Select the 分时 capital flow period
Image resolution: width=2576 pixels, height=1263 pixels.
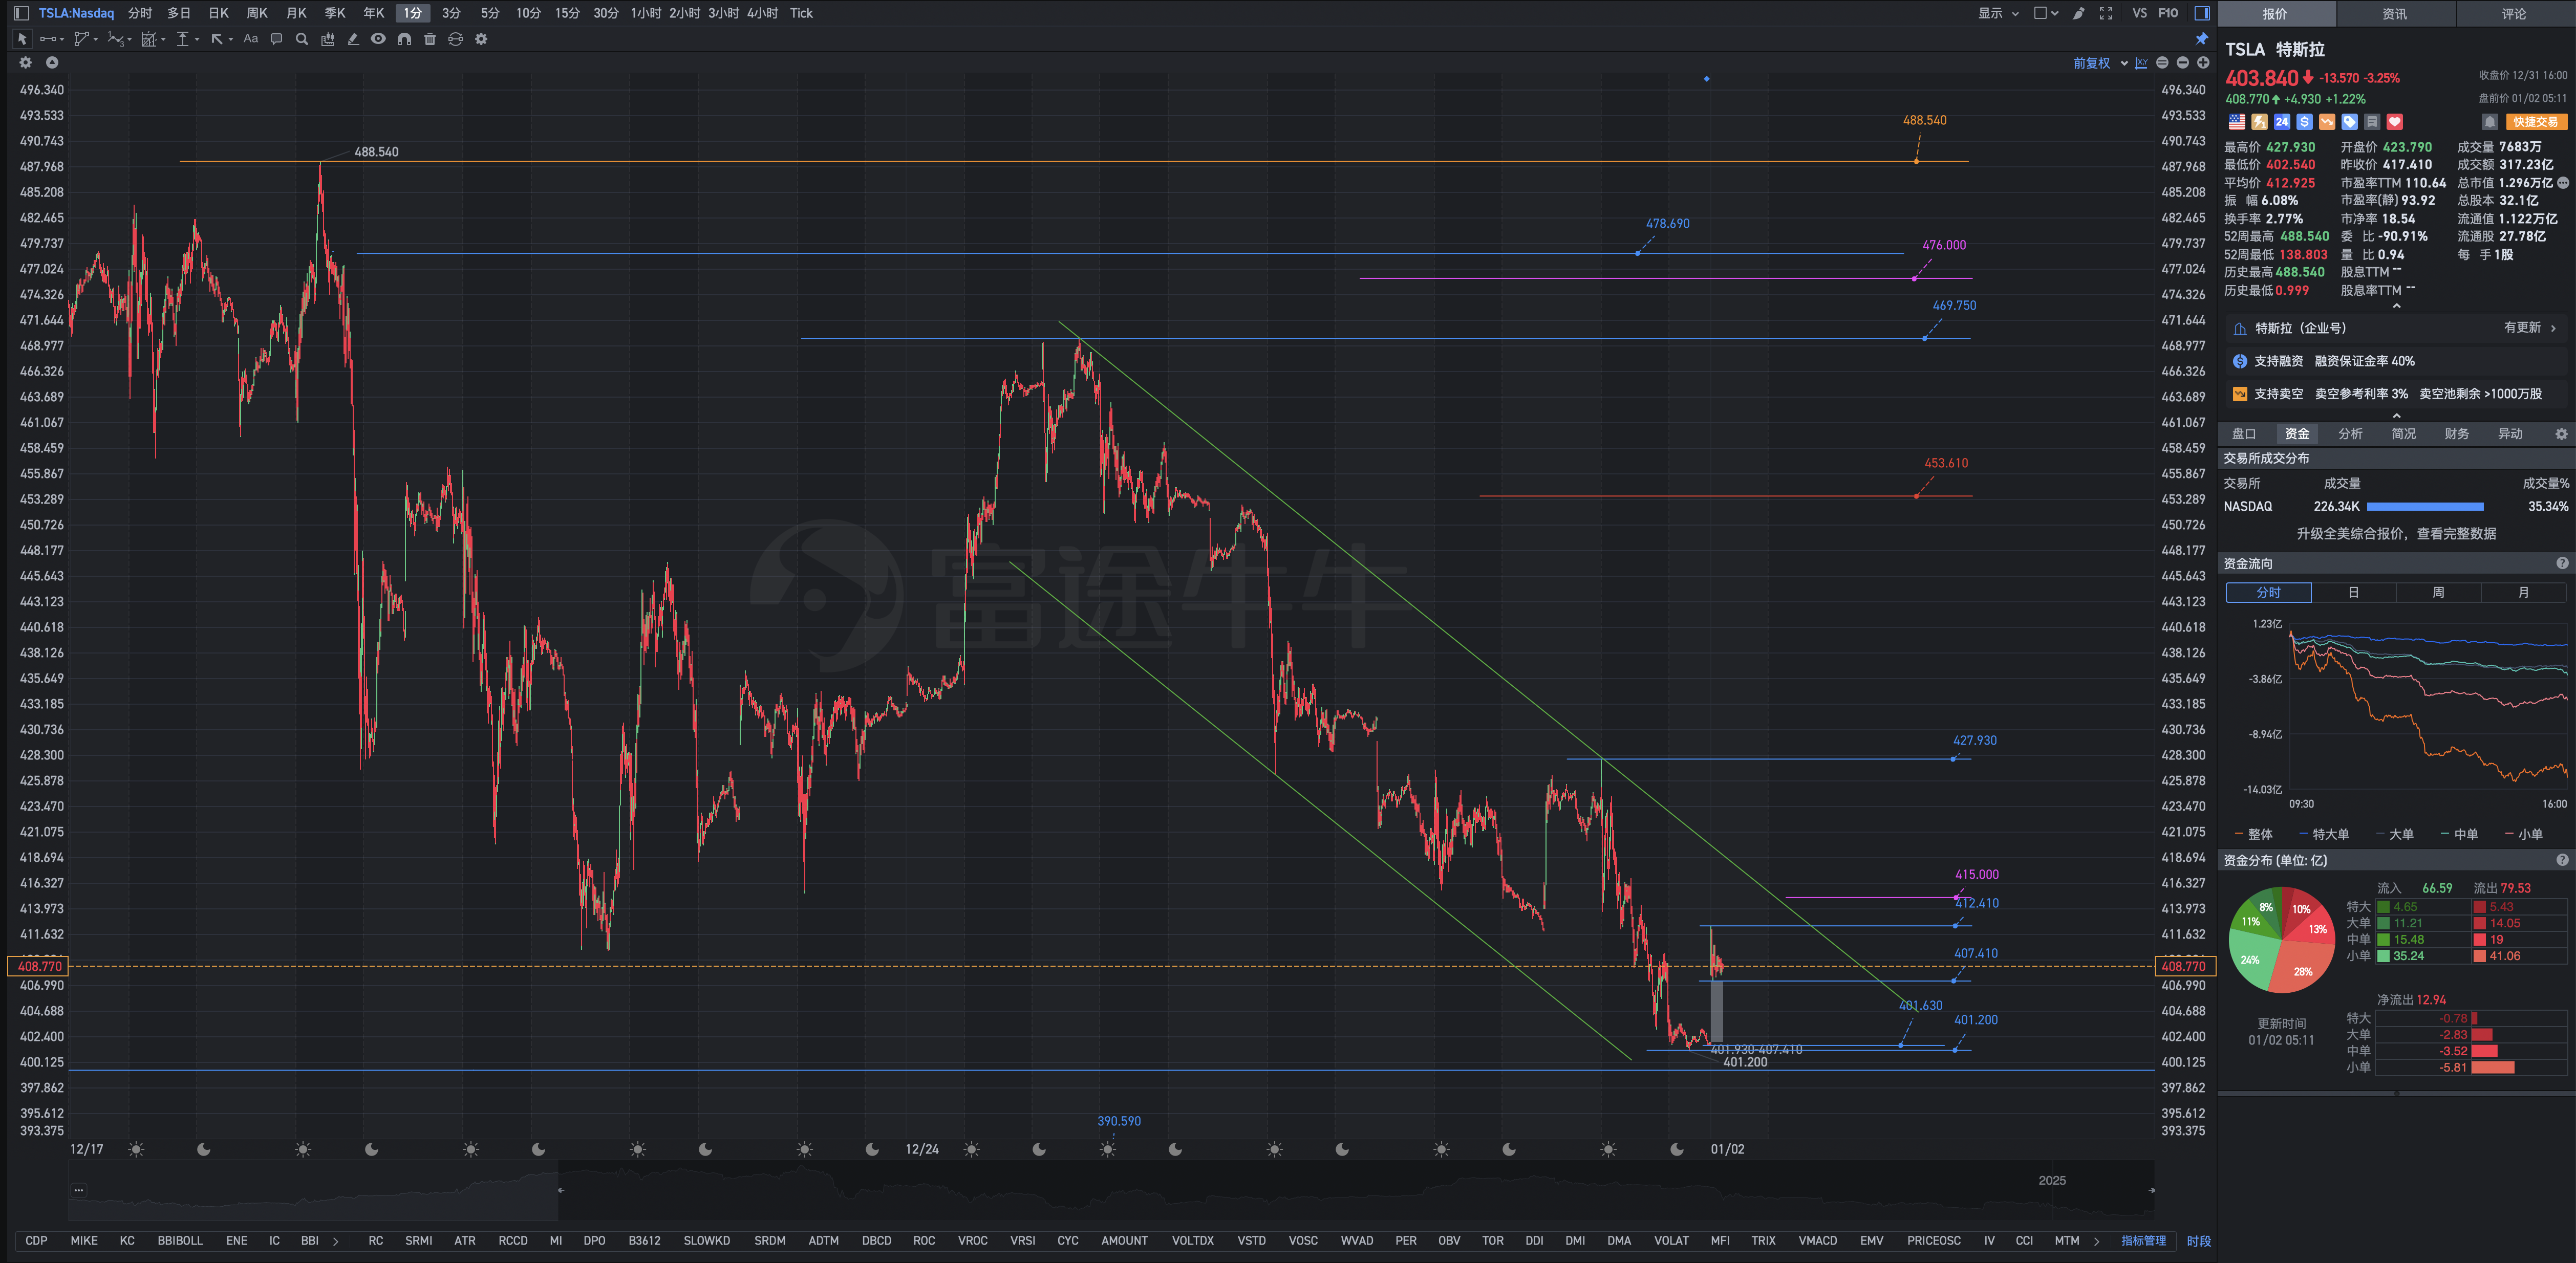click(x=2268, y=593)
